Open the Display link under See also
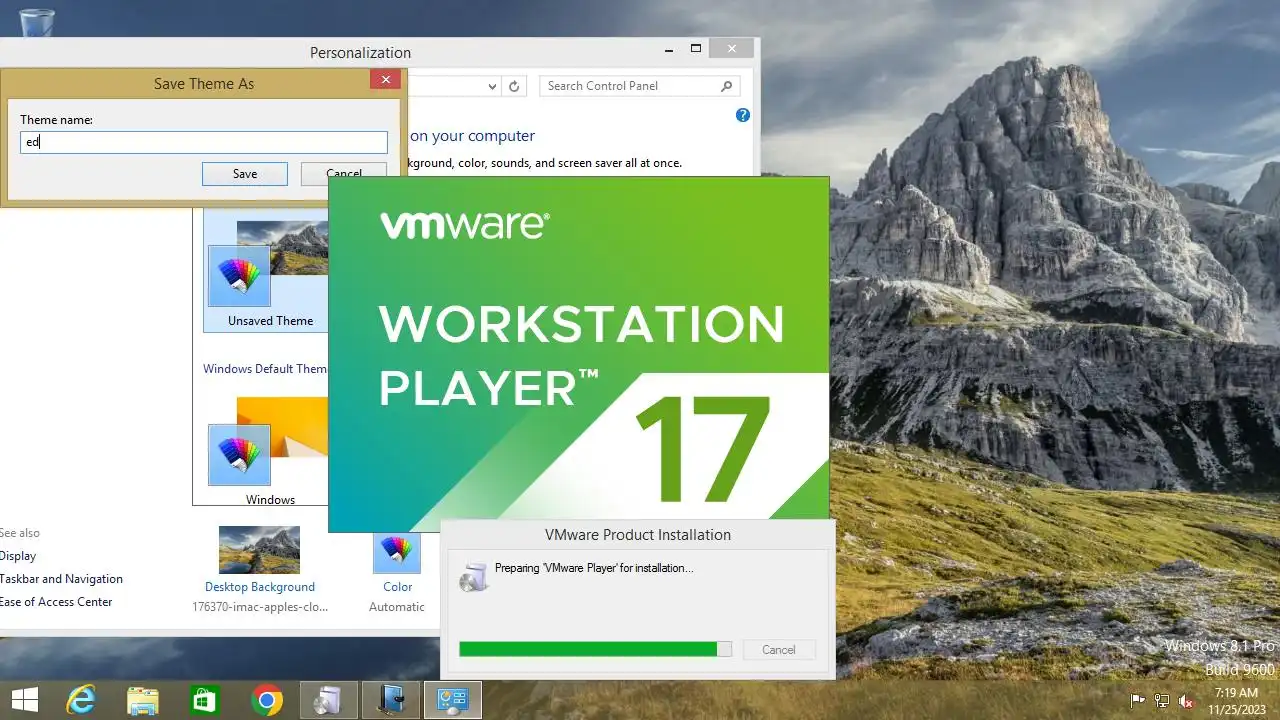Viewport: 1280px width, 720px height. point(17,556)
